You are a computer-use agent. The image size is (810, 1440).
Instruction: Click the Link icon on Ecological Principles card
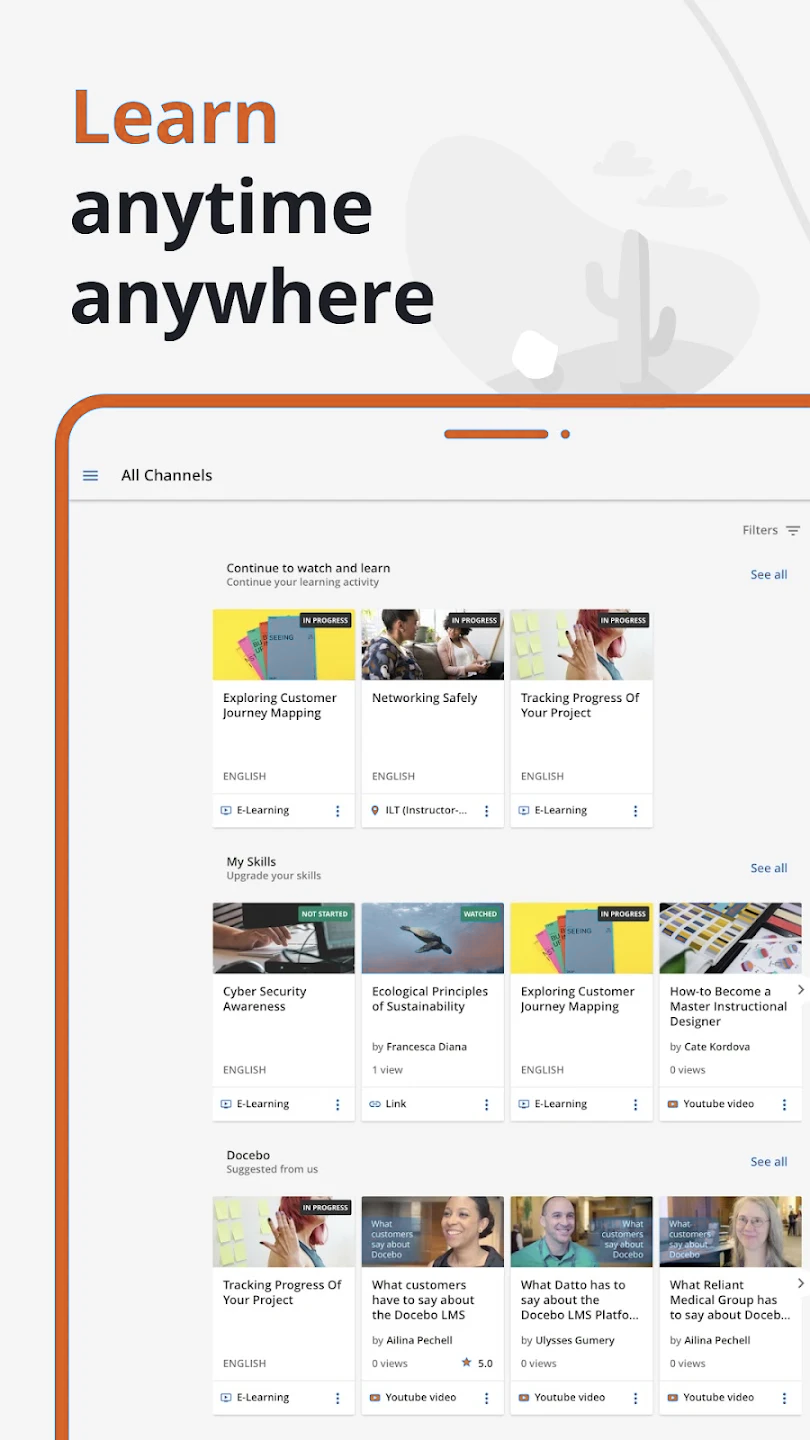pos(375,1104)
